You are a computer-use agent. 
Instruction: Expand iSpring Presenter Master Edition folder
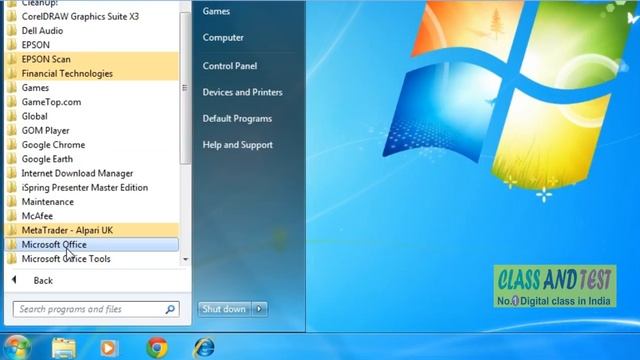[92, 188]
